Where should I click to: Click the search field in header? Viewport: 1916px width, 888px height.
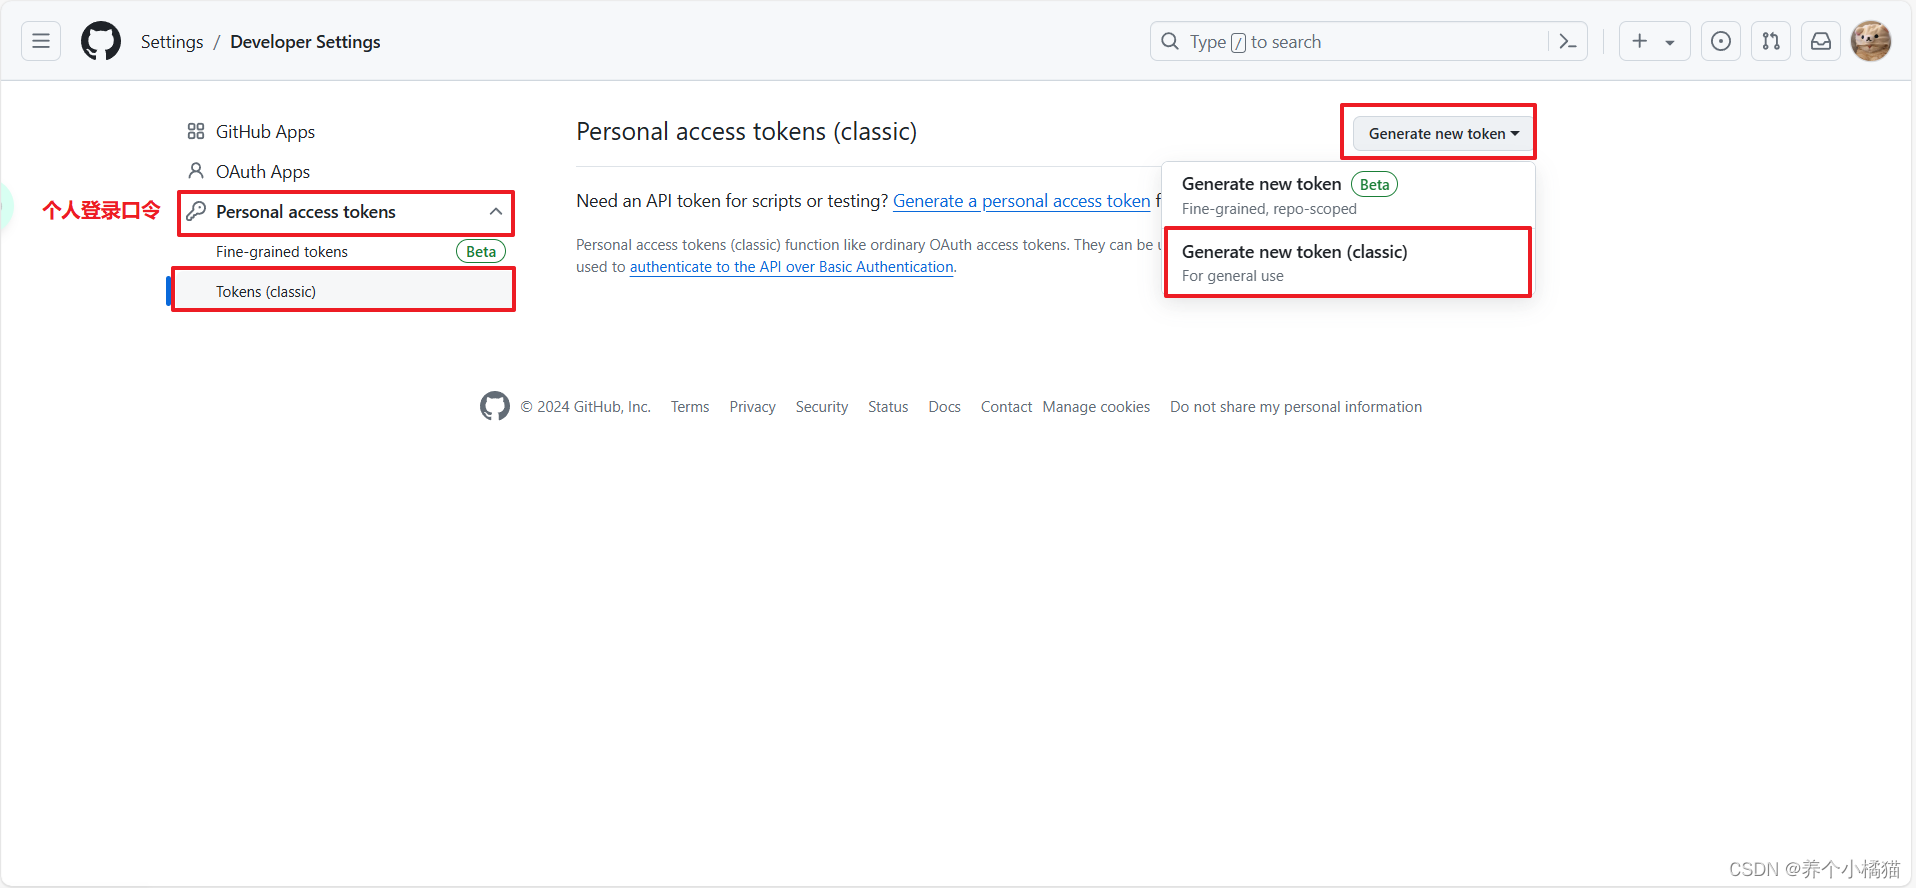point(1369,41)
